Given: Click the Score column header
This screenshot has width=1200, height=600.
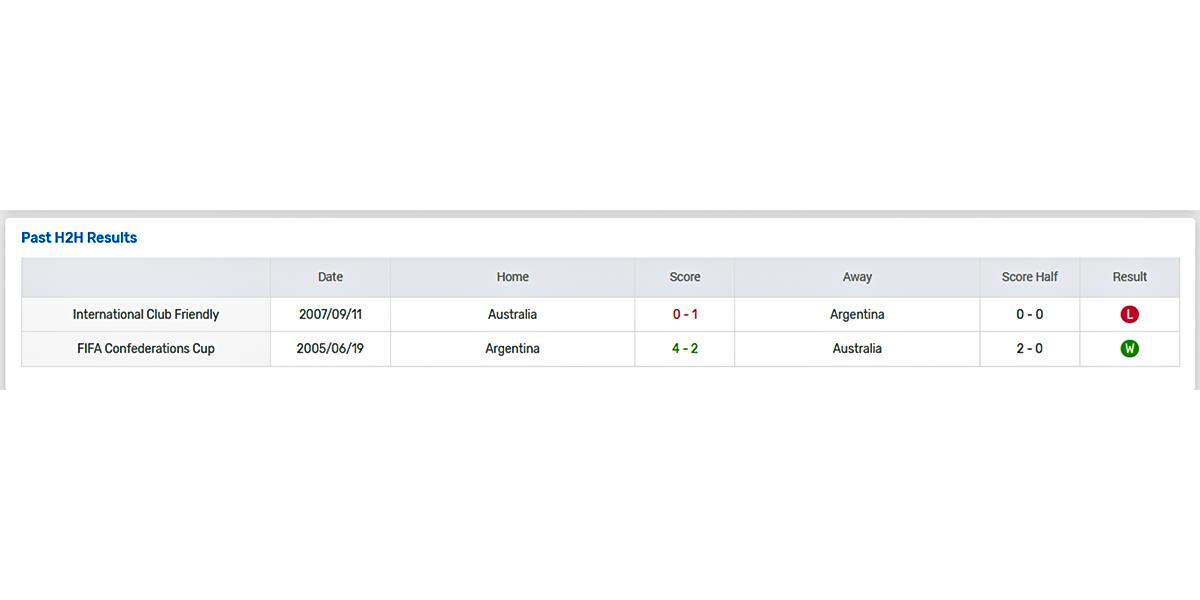Looking at the screenshot, I should click(685, 277).
